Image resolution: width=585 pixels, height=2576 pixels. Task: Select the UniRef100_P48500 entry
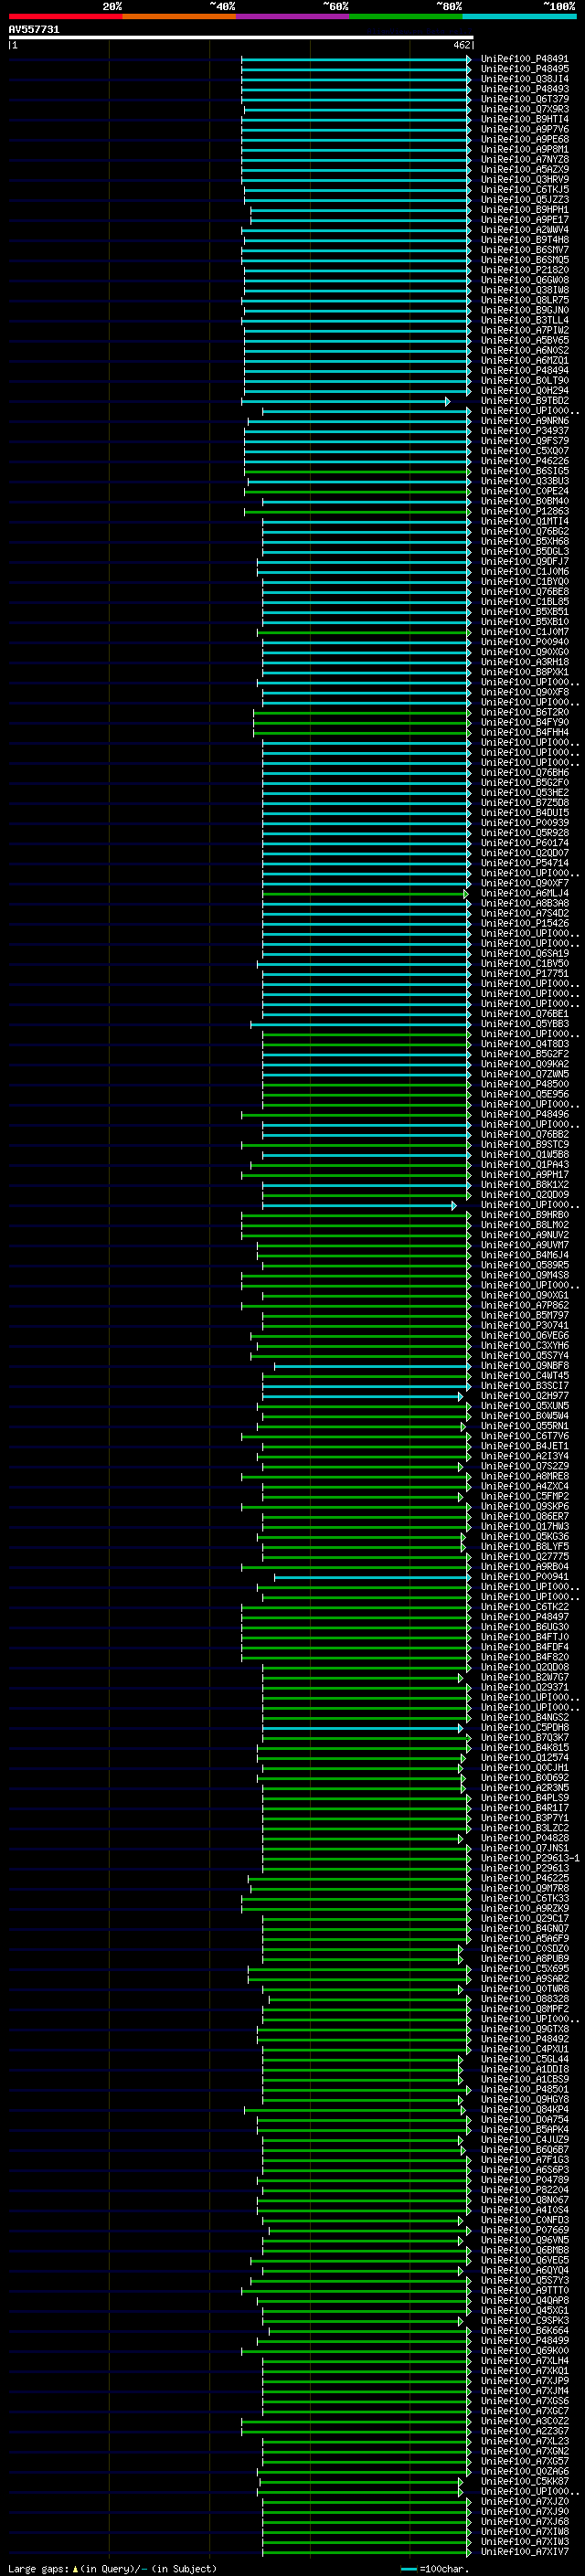tap(524, 1084)
